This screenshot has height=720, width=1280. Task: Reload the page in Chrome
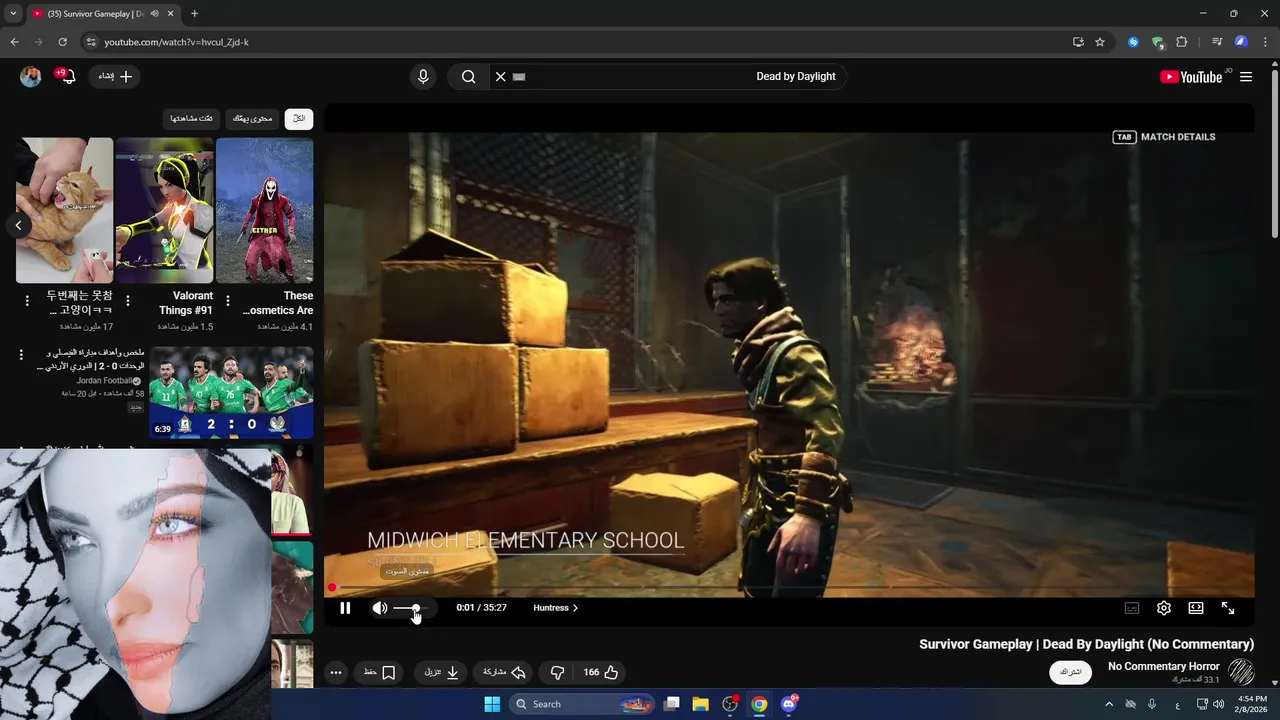pos(62,42)
